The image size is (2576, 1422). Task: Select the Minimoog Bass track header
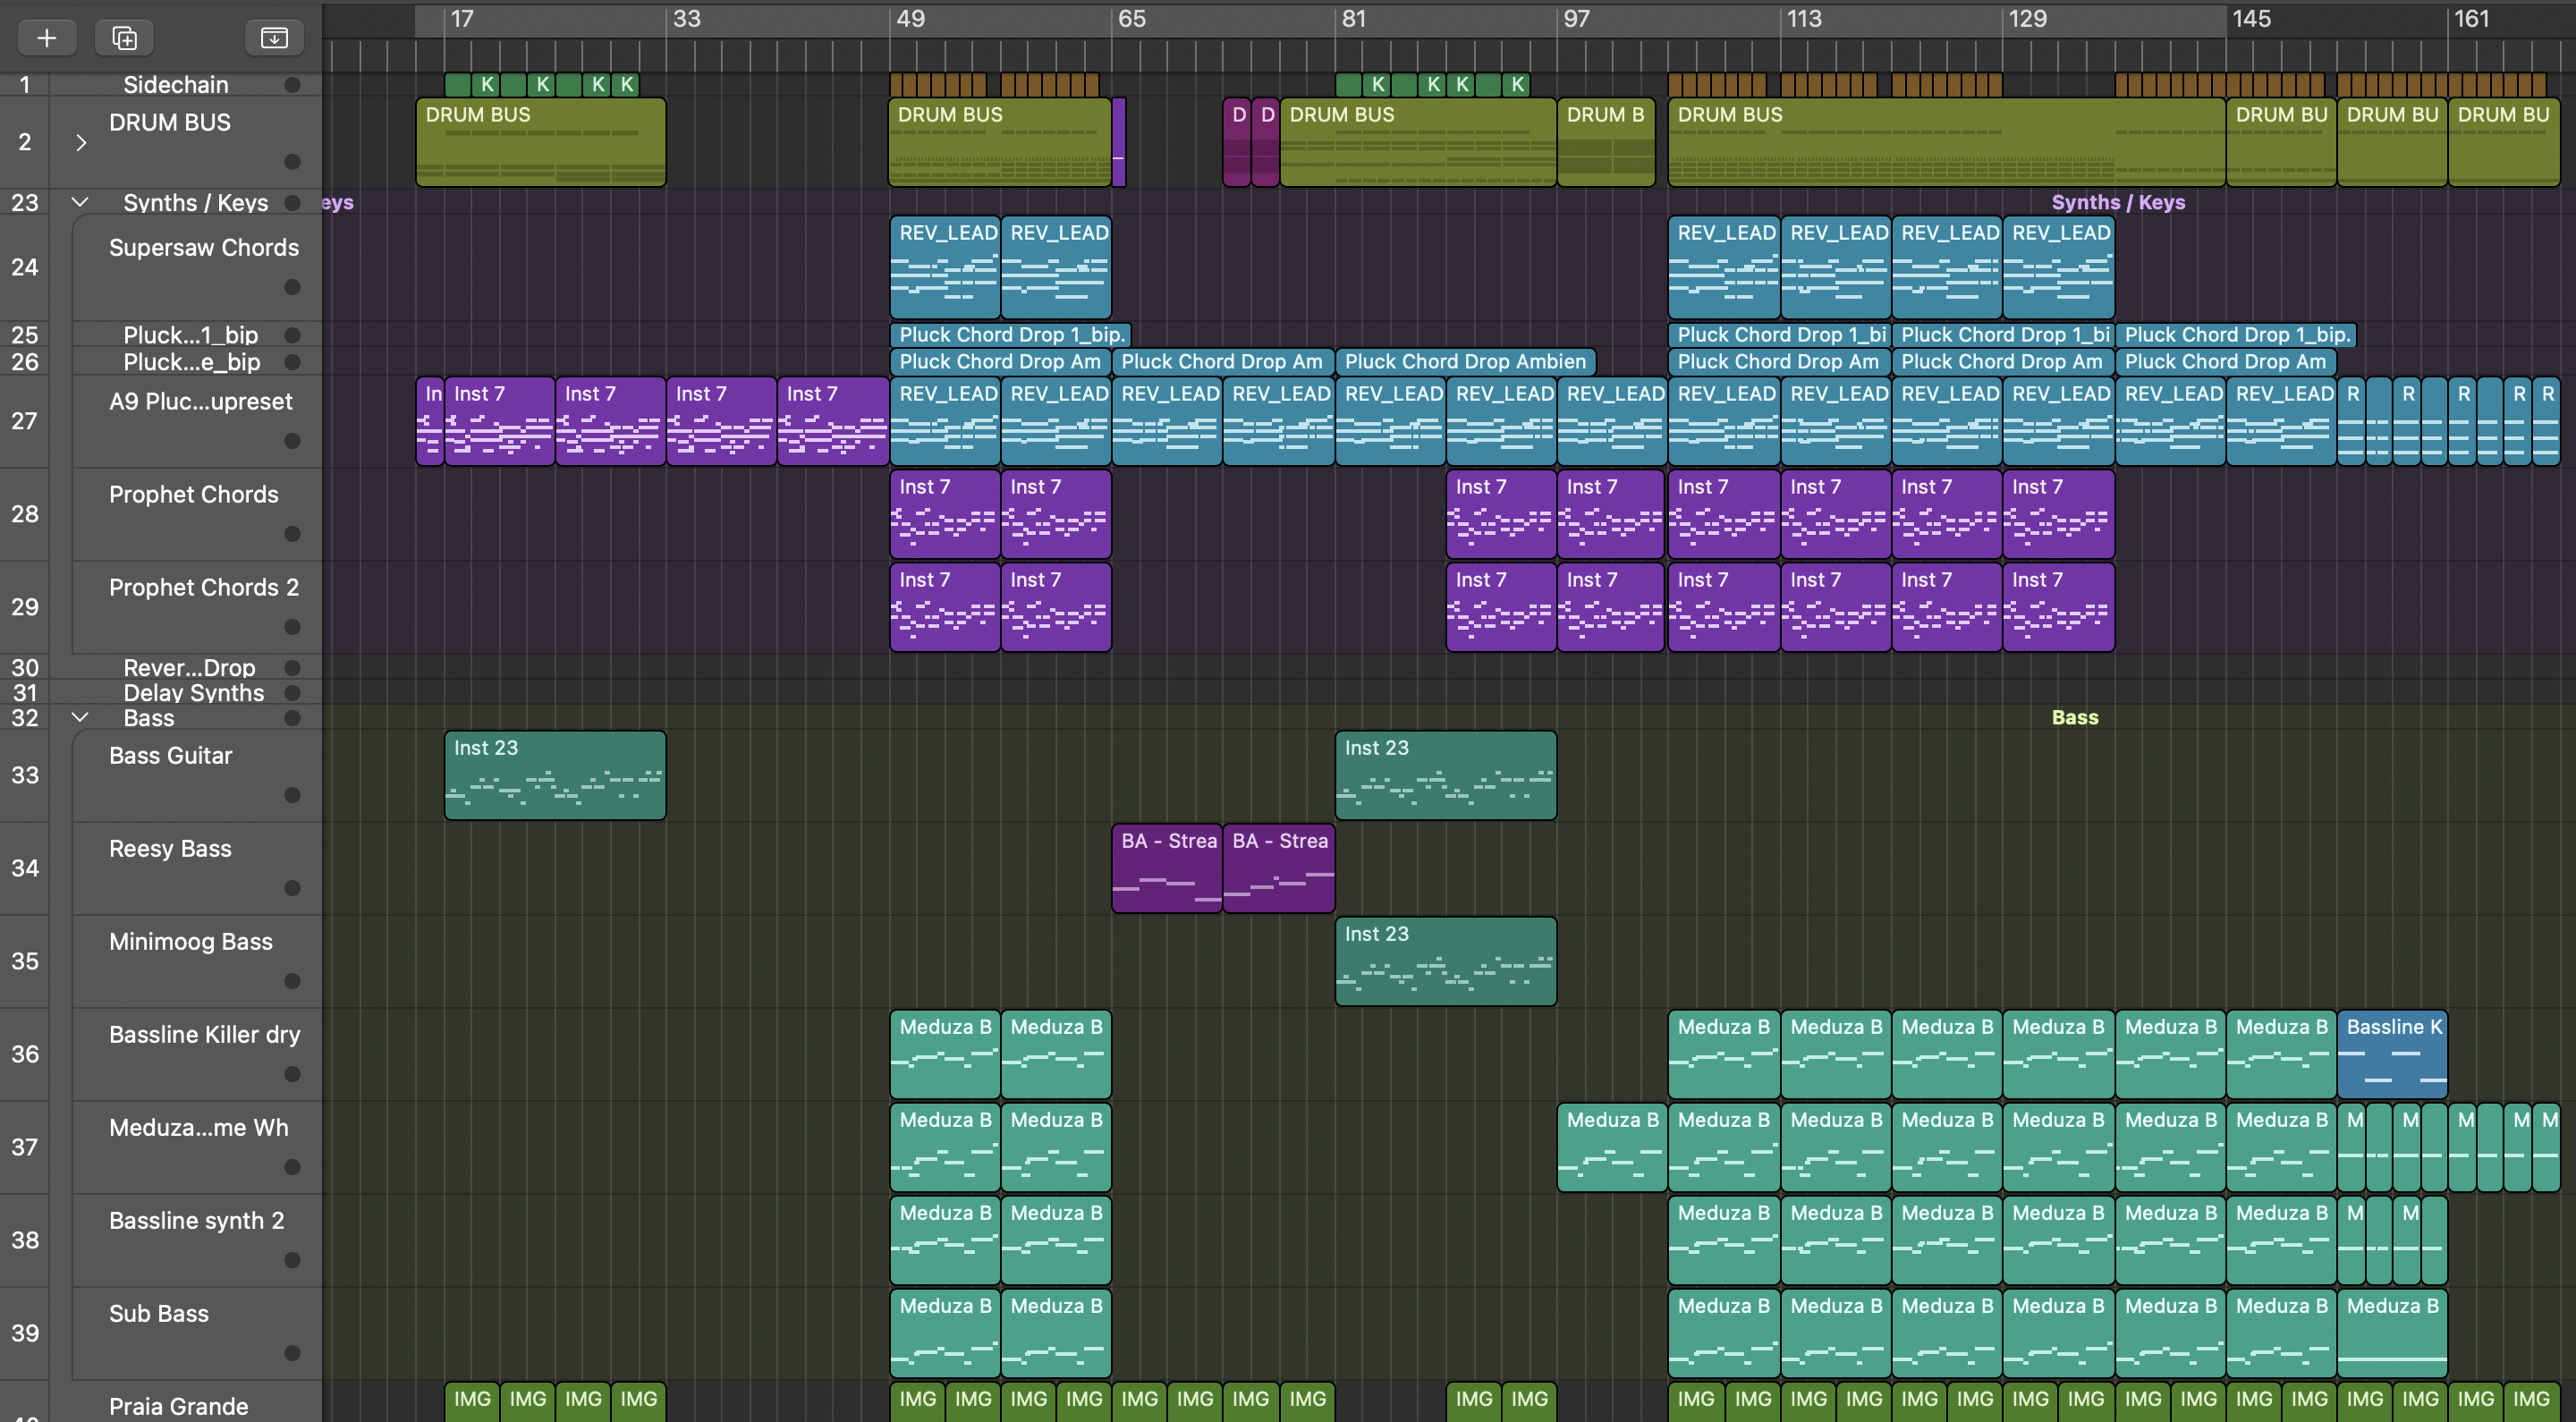tap(190, 942)
